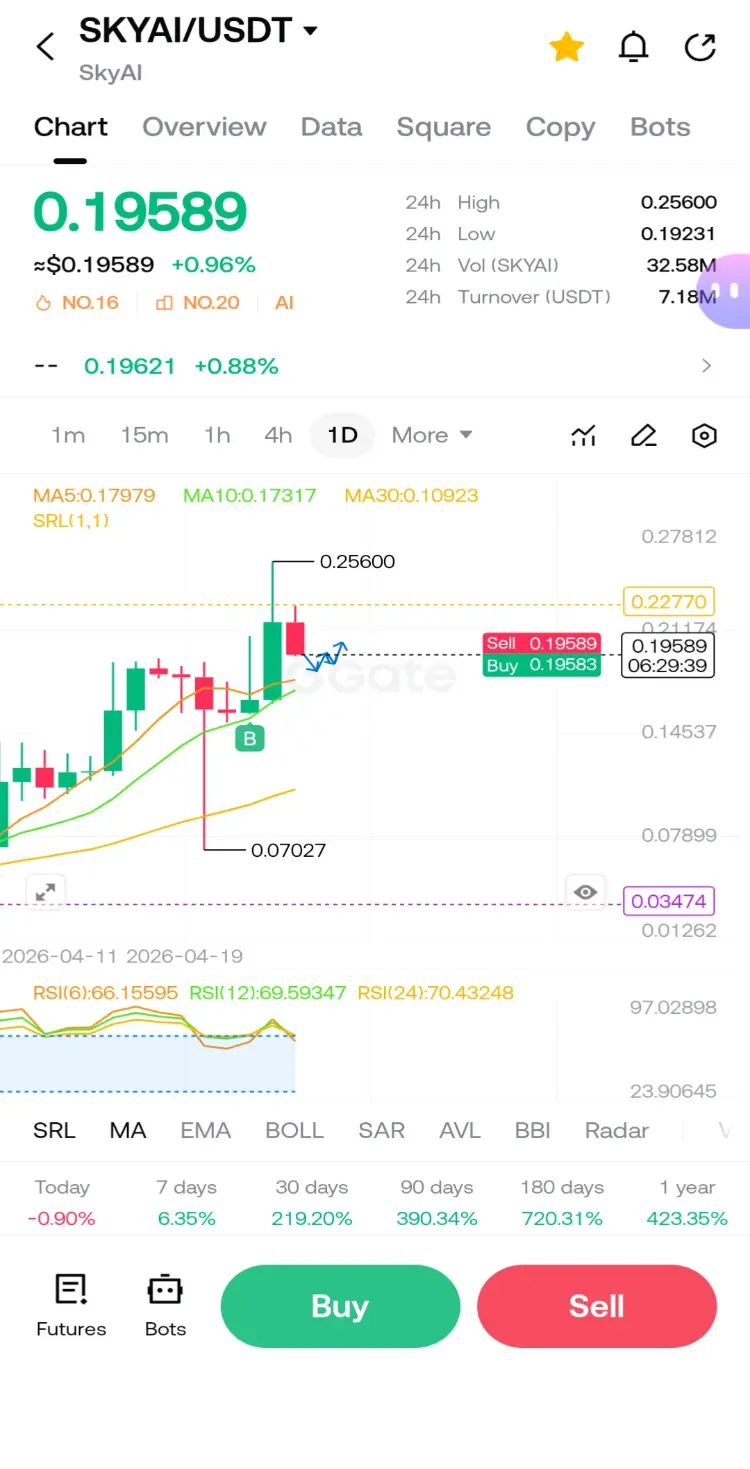Tap the 90 days 390.34% performance
The height and width of the screenshot is (1469, 750).
(437, 1203)
